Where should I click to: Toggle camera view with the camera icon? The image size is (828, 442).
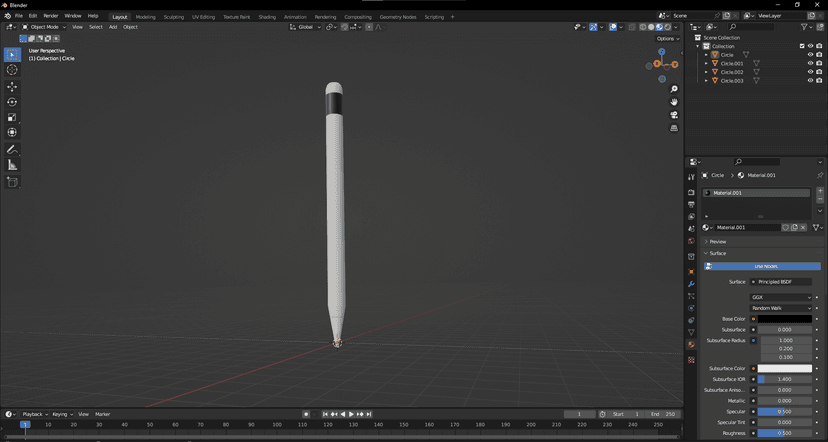[674, 115]
